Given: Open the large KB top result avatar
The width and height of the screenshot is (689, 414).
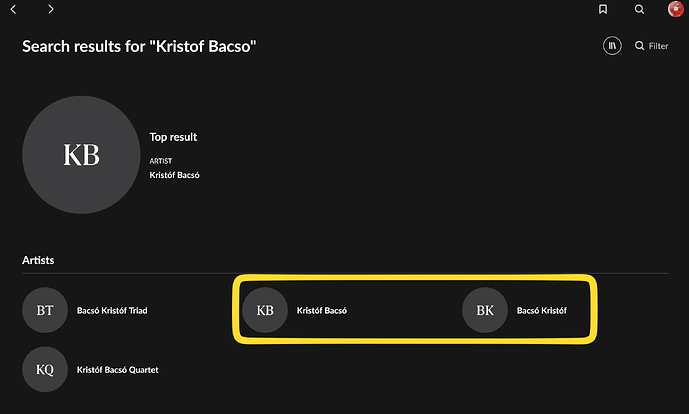Looking at the screenshot, I should (81, 155).
